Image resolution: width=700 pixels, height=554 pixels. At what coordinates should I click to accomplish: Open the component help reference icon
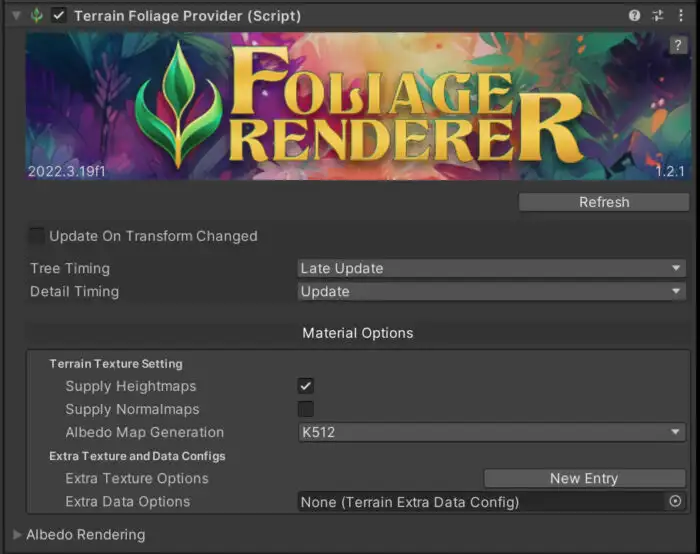634,16
